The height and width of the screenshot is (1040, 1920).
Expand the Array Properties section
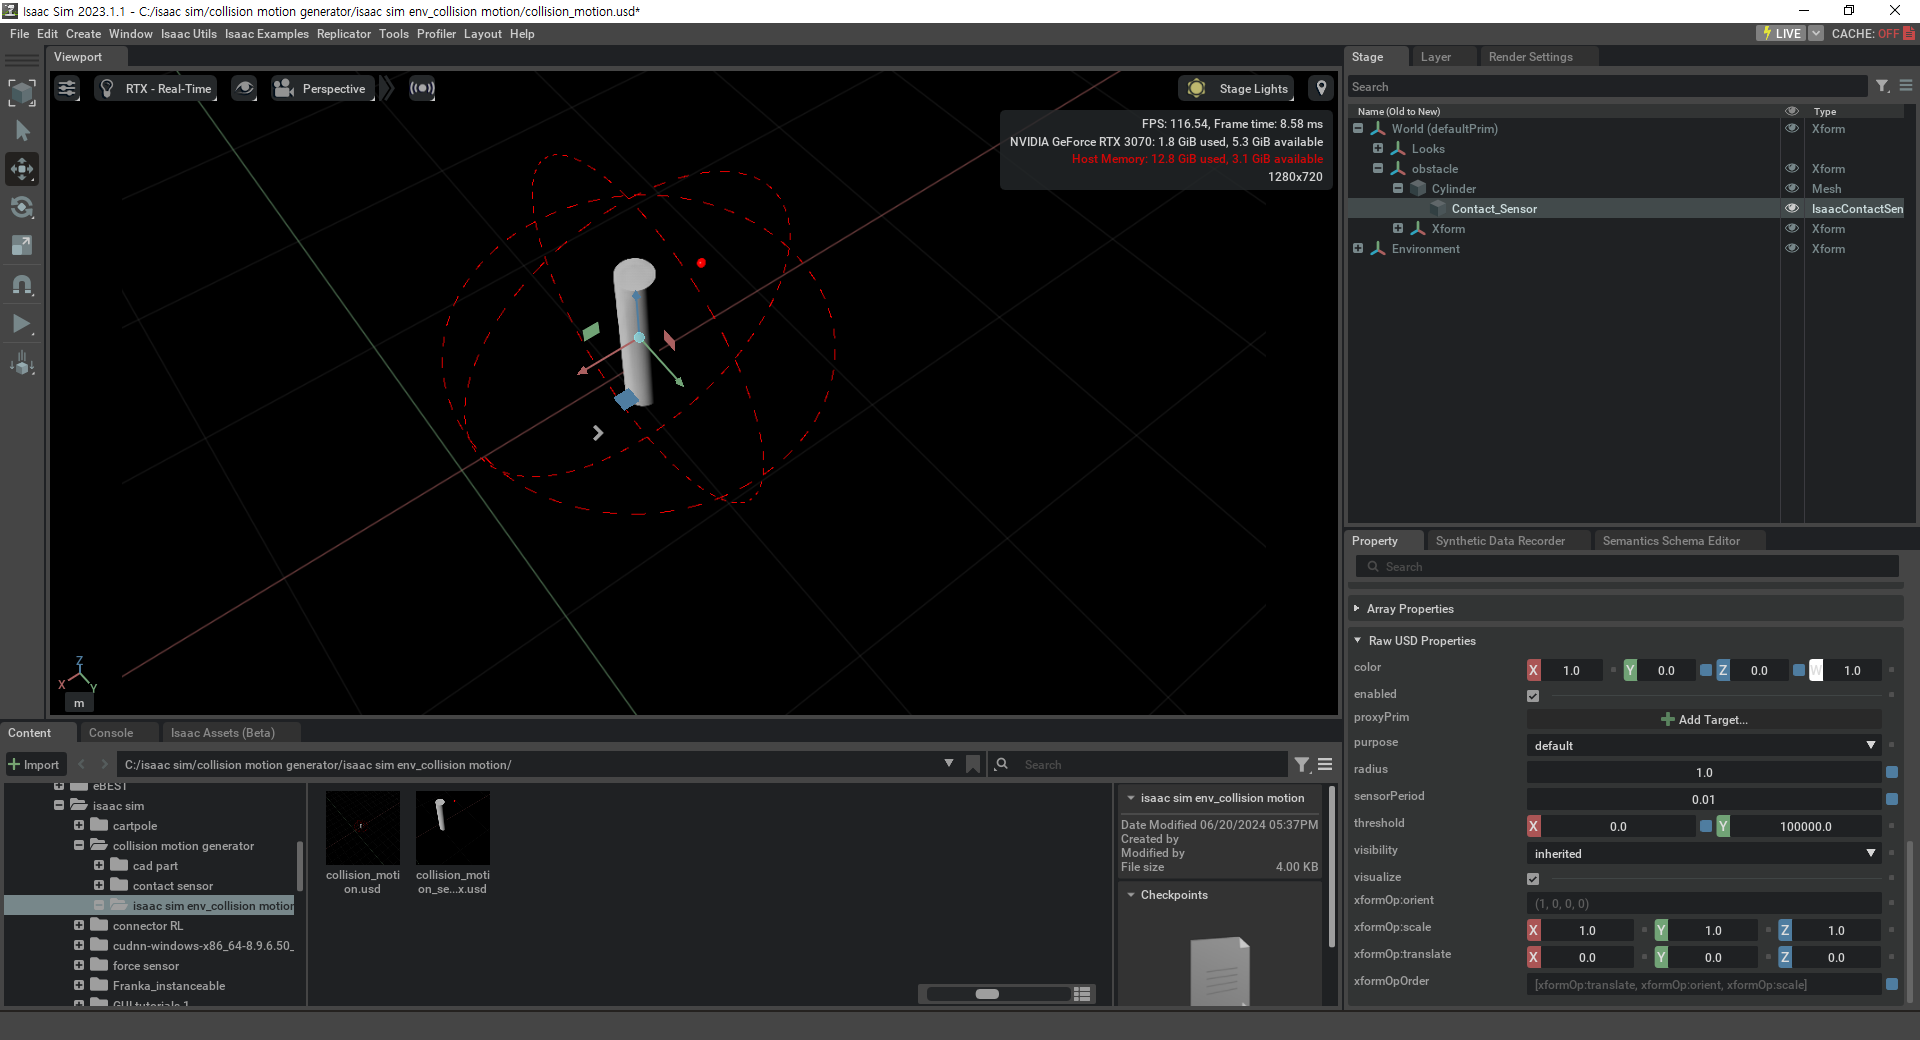[x=1410, y=609]
